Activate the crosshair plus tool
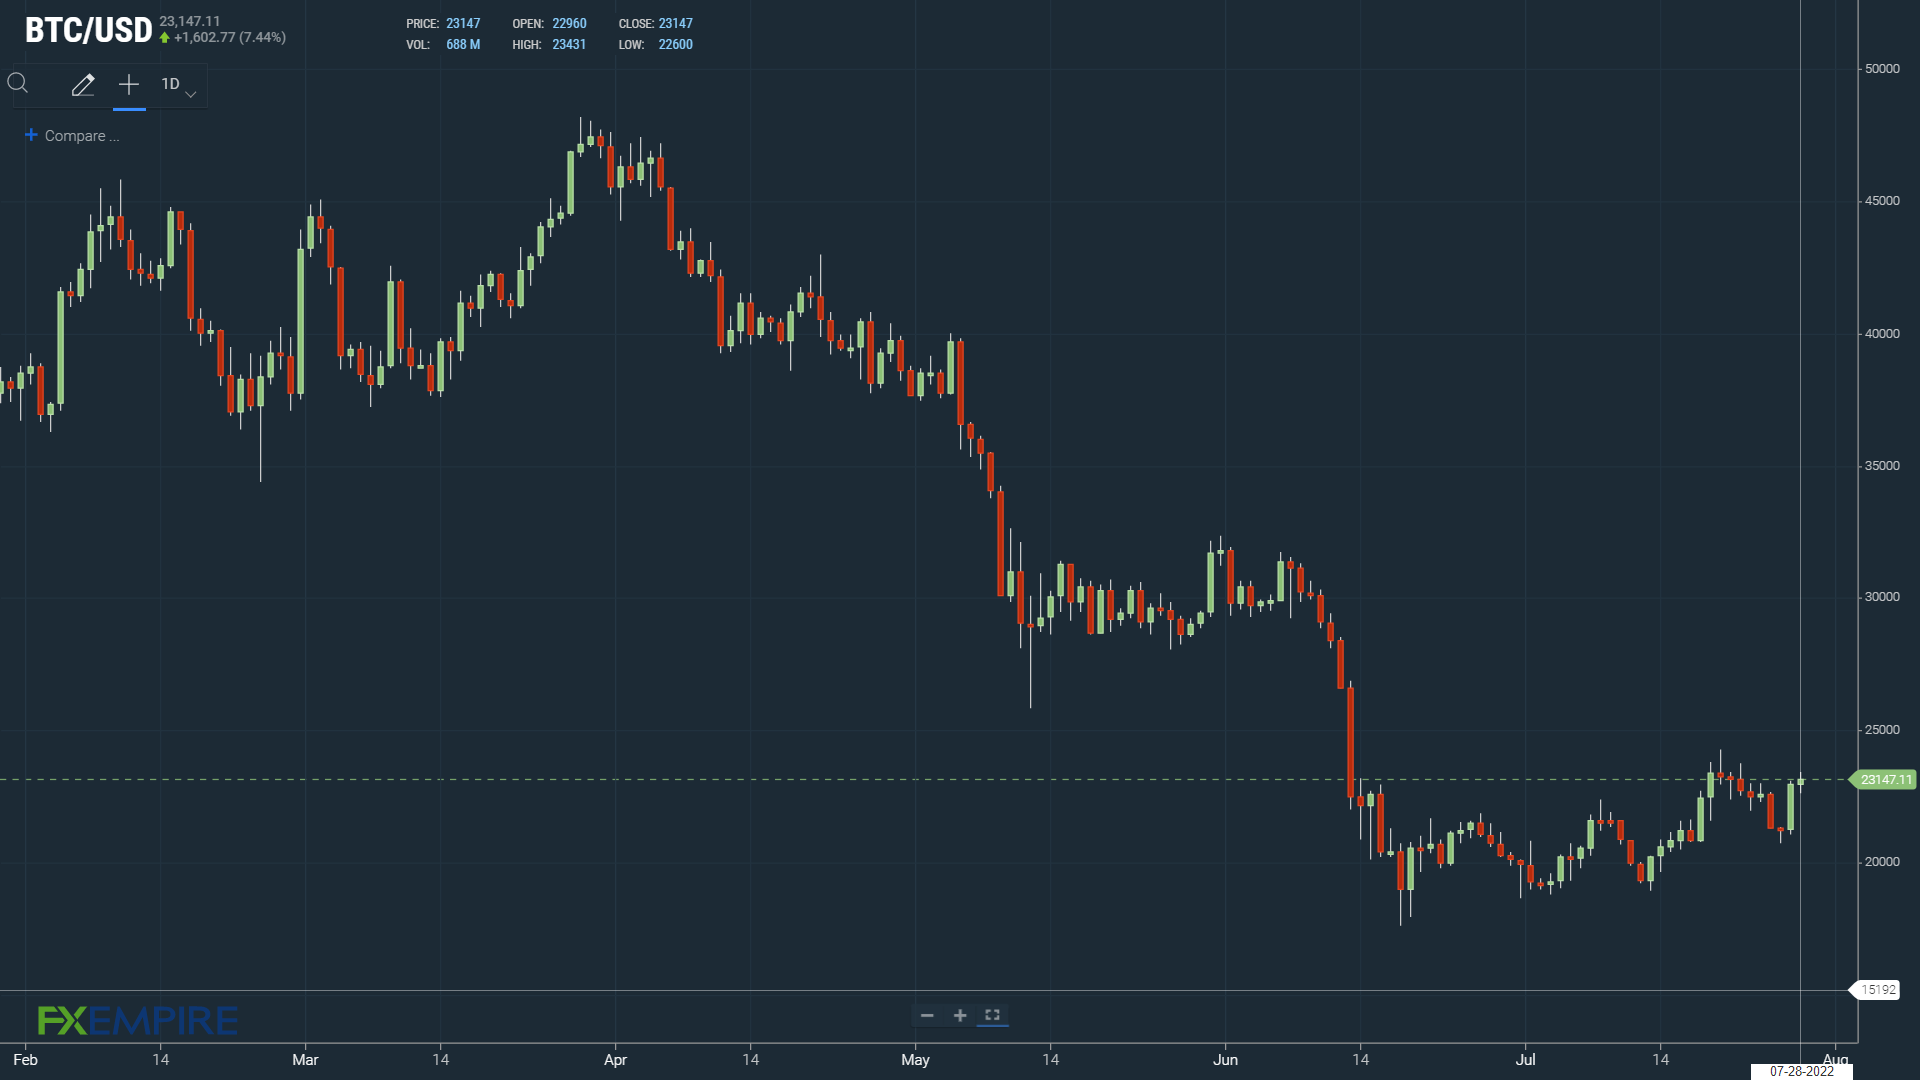Screen dimensions: 1920x1080 tap(129, 85)
